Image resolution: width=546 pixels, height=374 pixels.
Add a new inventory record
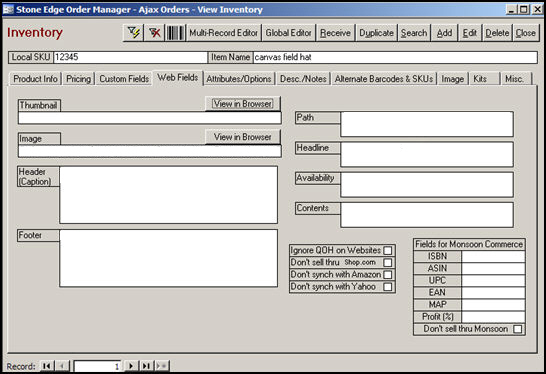tap(444, 33)
